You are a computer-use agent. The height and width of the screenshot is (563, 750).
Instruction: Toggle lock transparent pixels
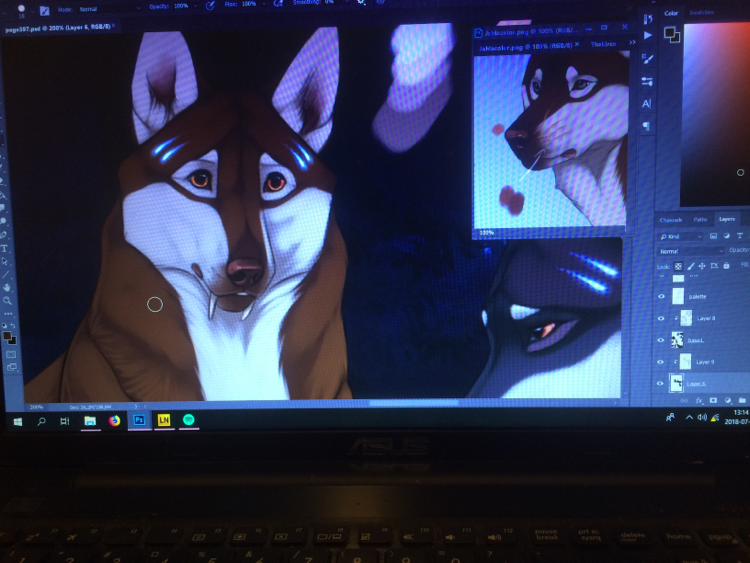[x=678, y=266]
